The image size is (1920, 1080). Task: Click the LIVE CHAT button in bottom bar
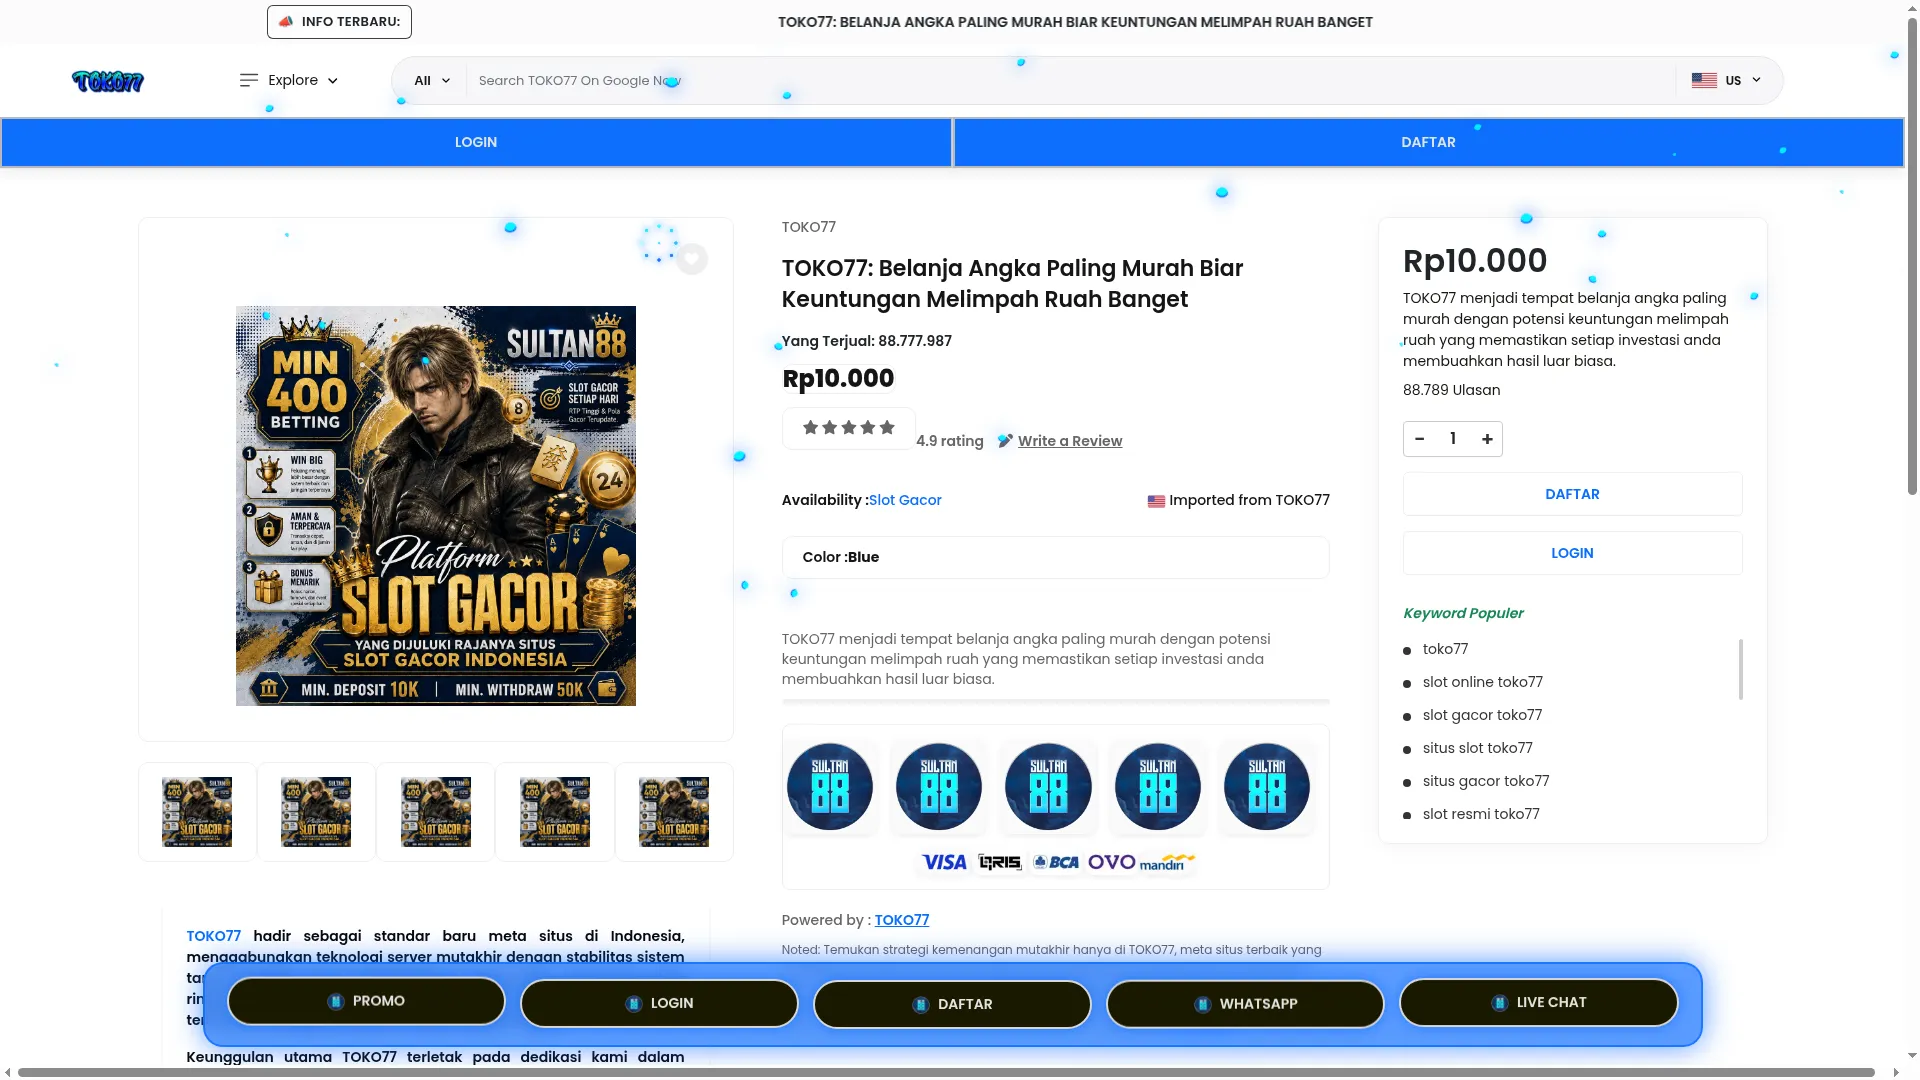[1538, 1002]
